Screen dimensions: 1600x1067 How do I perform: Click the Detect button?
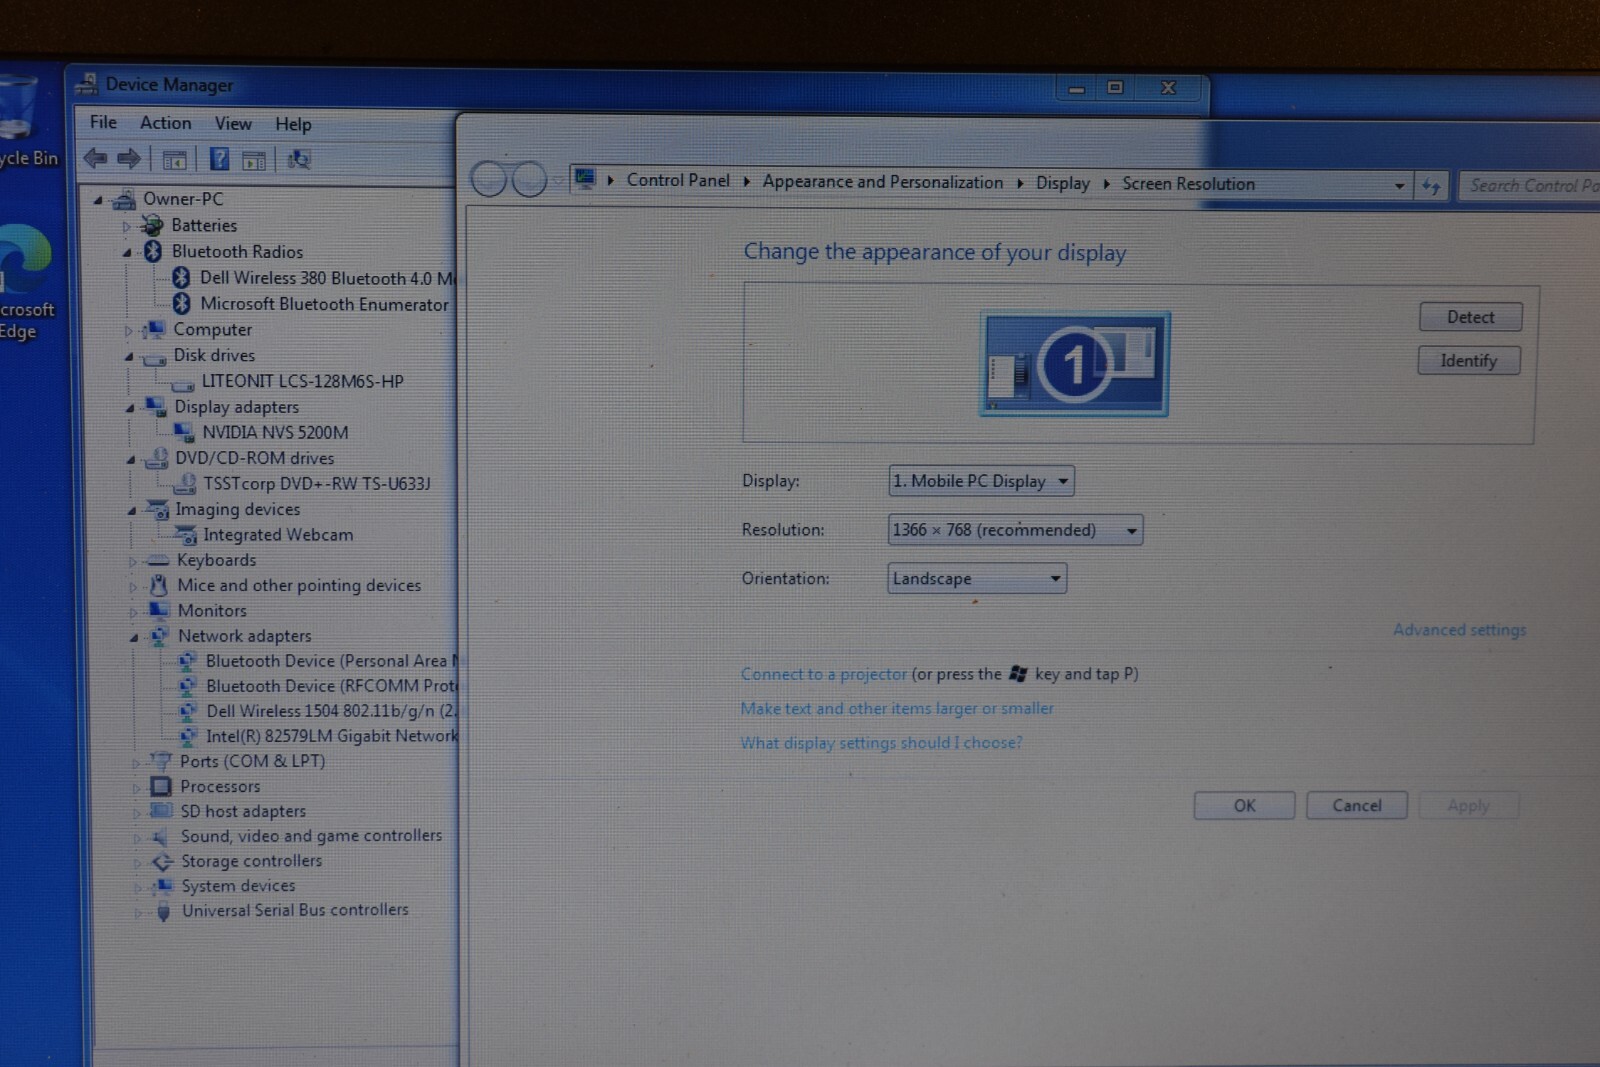(1470, 317)
